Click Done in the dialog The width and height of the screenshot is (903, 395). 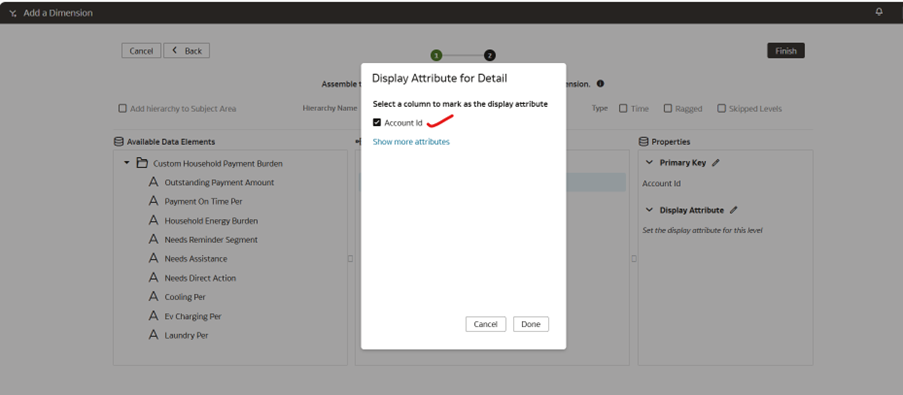[x=530, y=324]
